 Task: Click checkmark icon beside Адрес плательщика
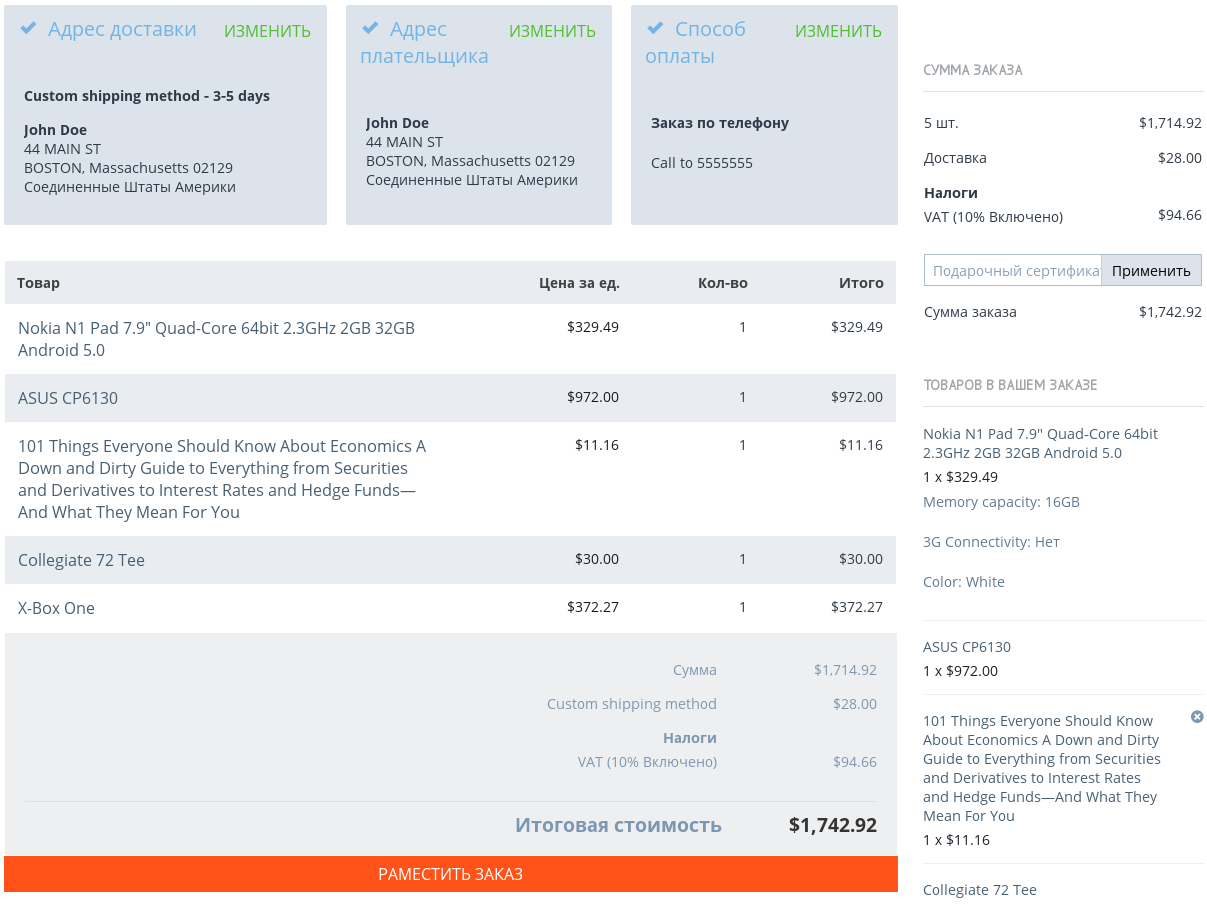click(371, 28)
